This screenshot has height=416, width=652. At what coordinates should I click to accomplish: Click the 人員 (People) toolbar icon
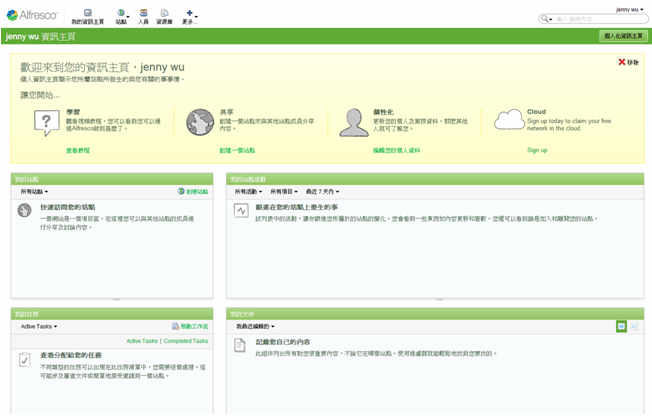click(143, 17)
